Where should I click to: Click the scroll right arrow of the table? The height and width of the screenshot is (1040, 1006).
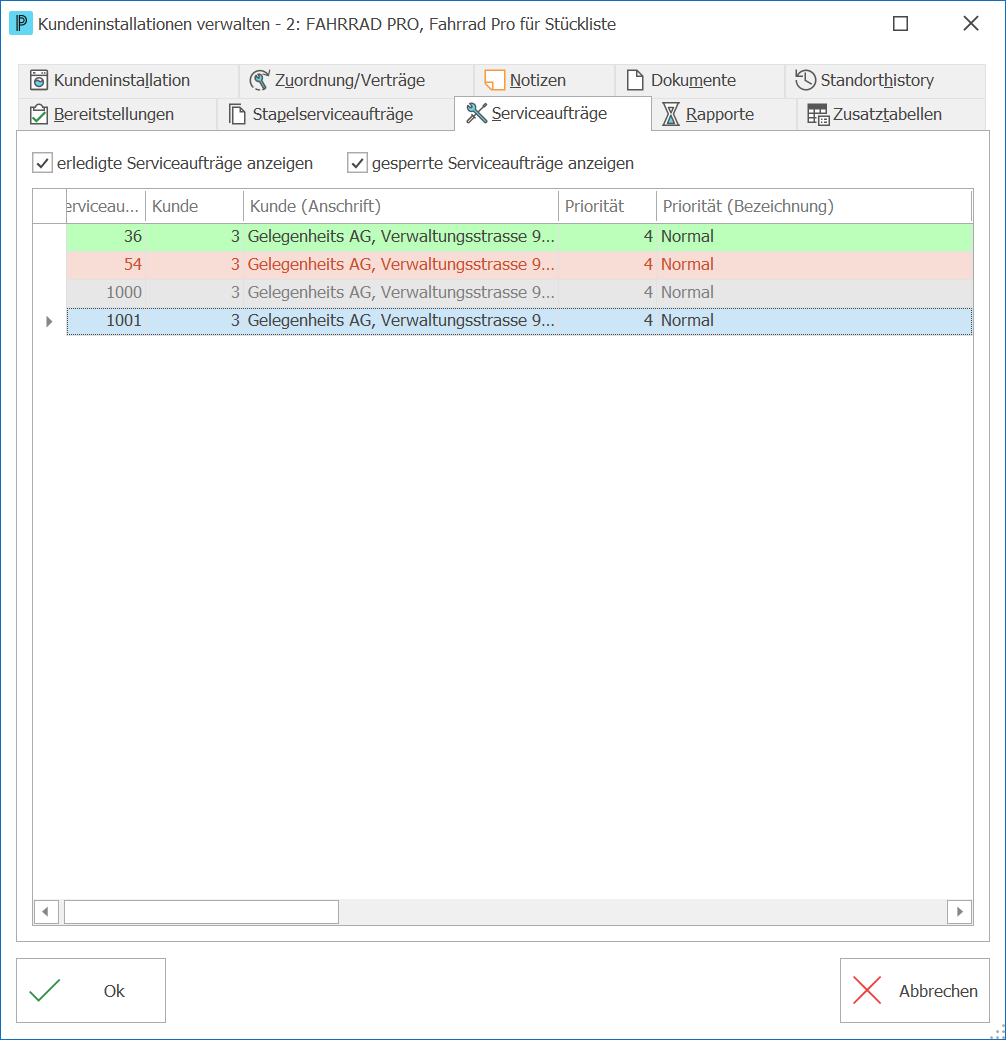pos(960,912)
